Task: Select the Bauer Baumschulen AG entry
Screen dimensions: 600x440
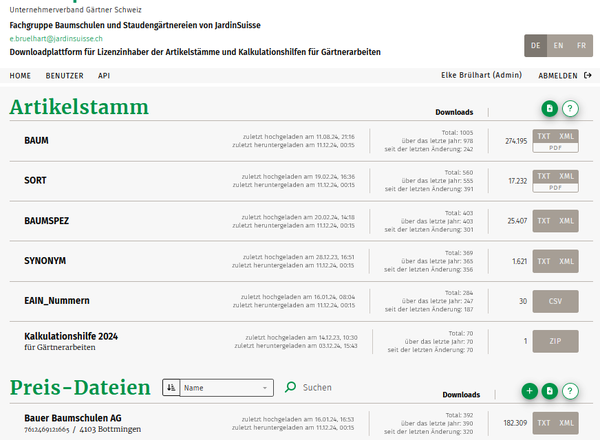Action: 73,418
